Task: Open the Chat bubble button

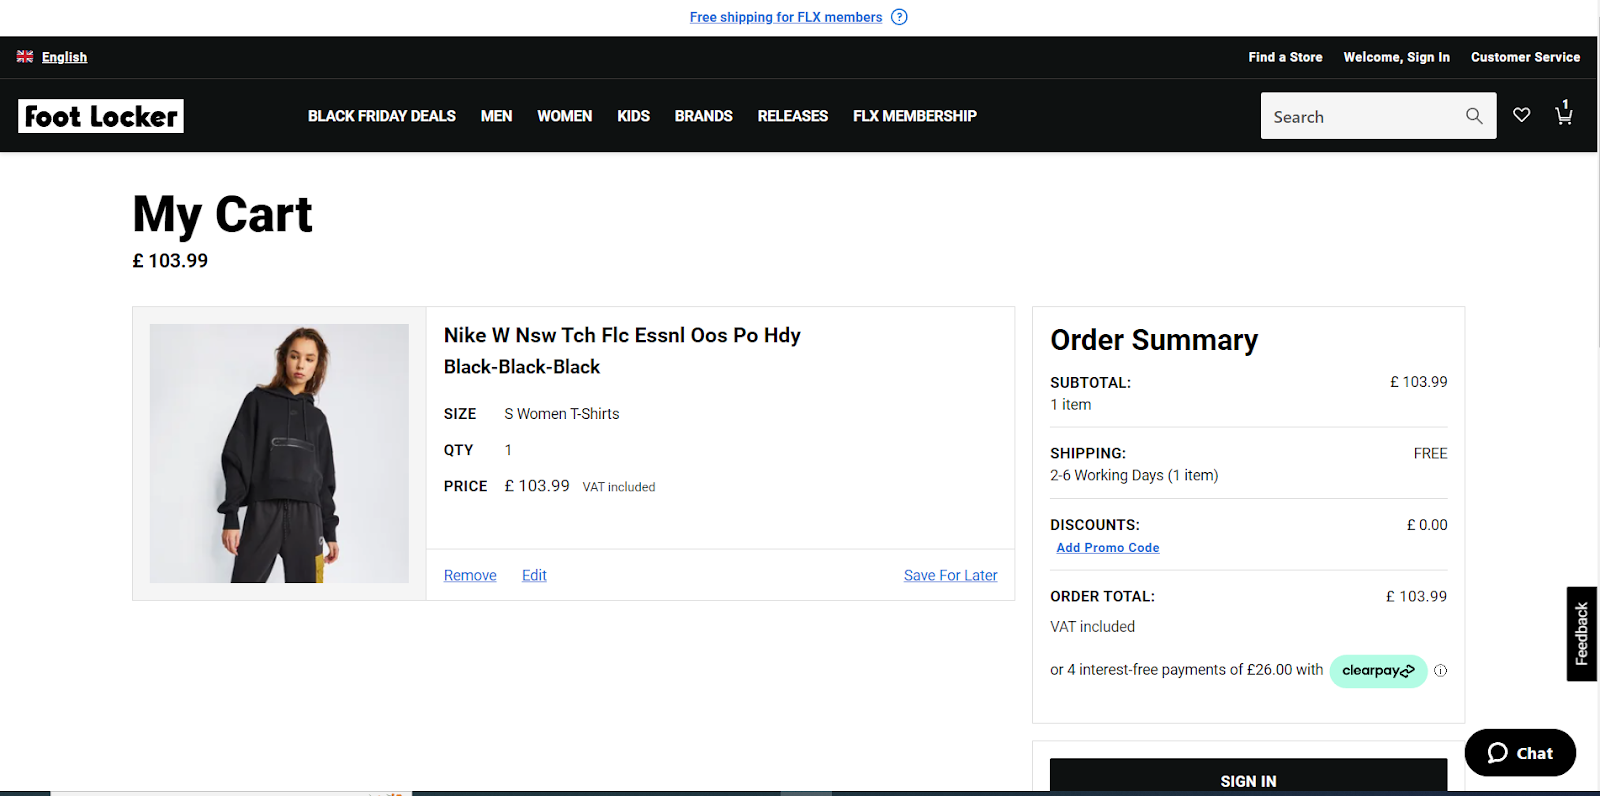Action: pyautogui.click(x=1520, y=753)
